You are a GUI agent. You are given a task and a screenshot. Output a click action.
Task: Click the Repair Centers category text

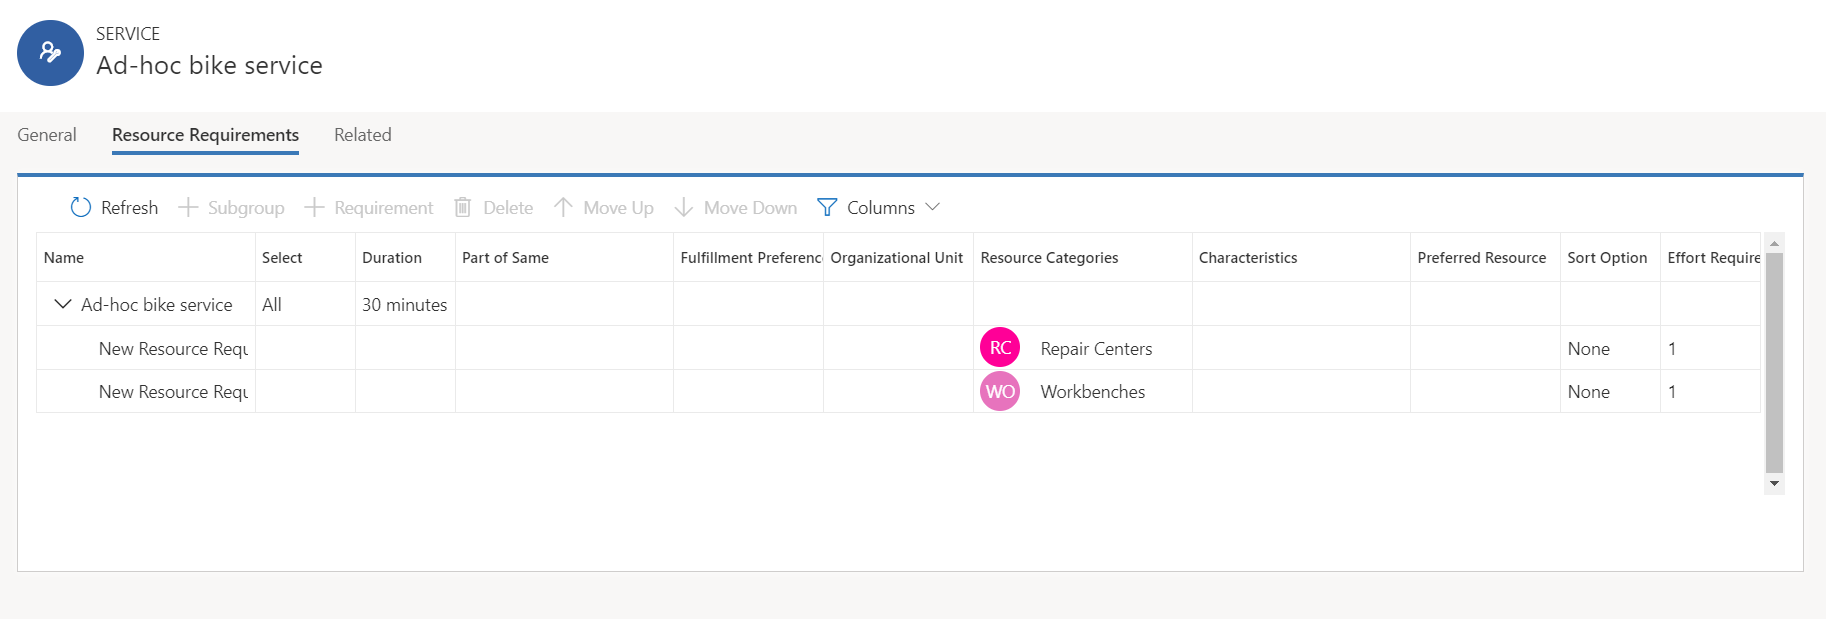tap(1096, 349)
